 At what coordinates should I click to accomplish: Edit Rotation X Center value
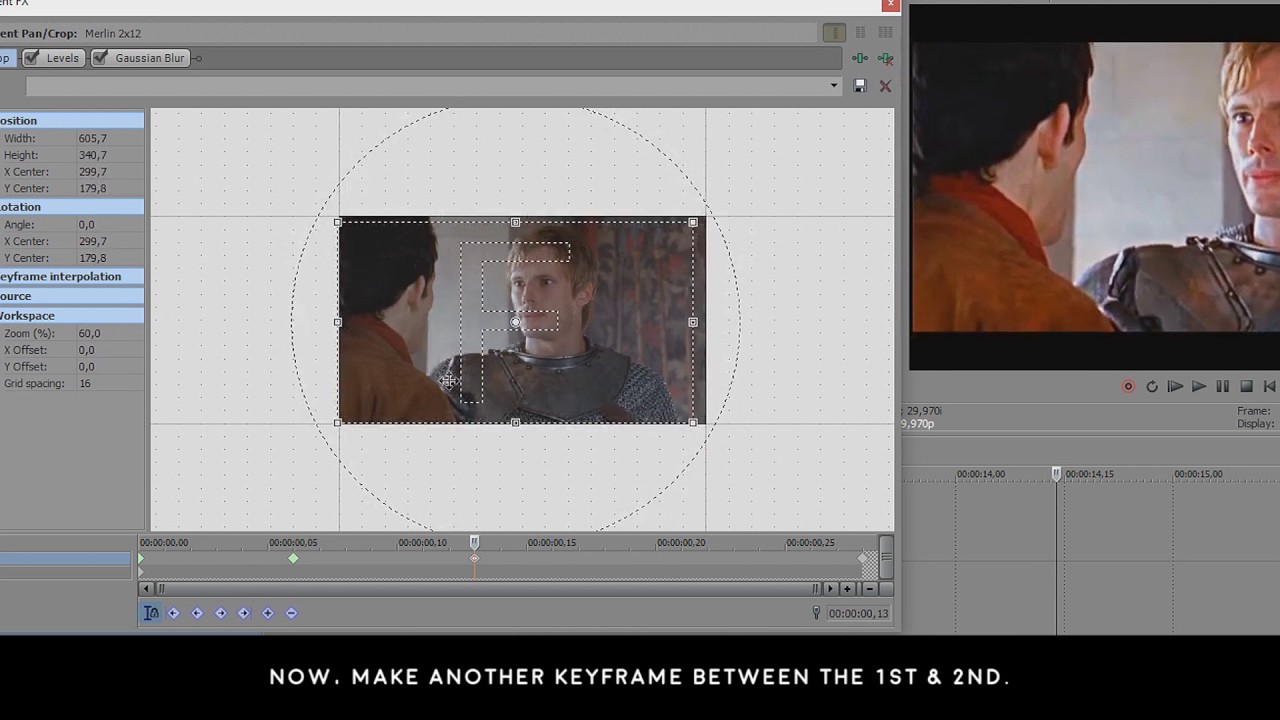click(x=108, y=241)
